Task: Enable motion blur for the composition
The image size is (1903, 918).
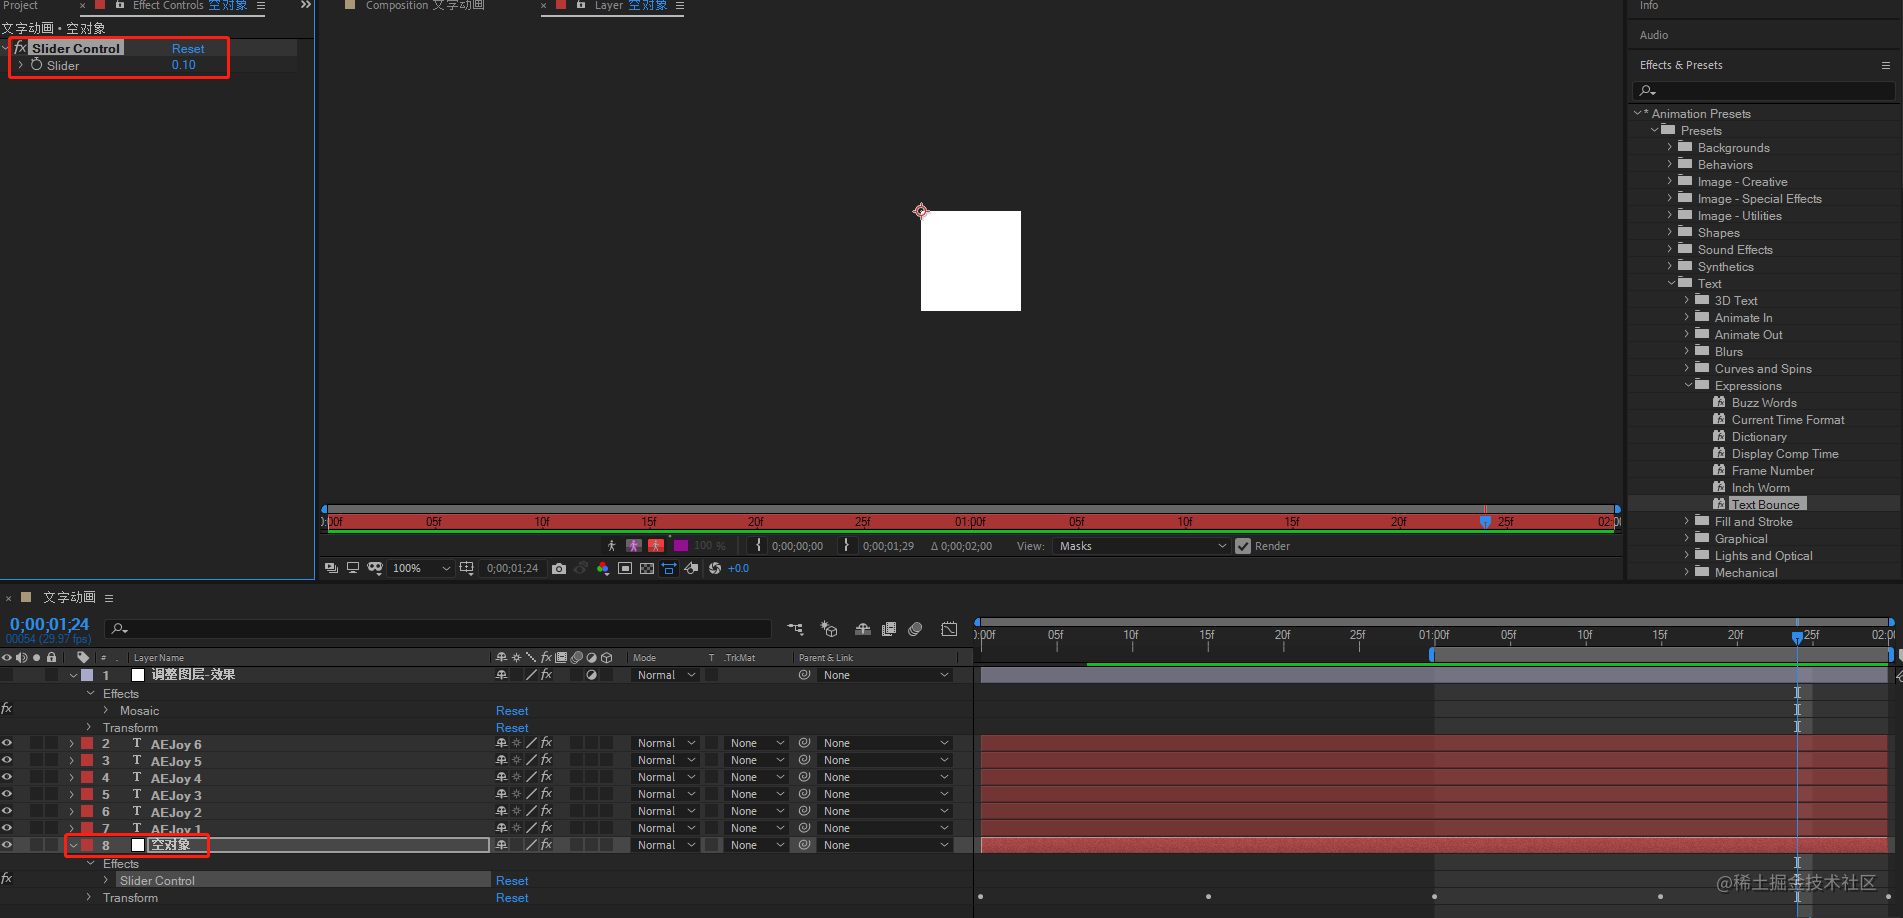Action: point(915,629)
